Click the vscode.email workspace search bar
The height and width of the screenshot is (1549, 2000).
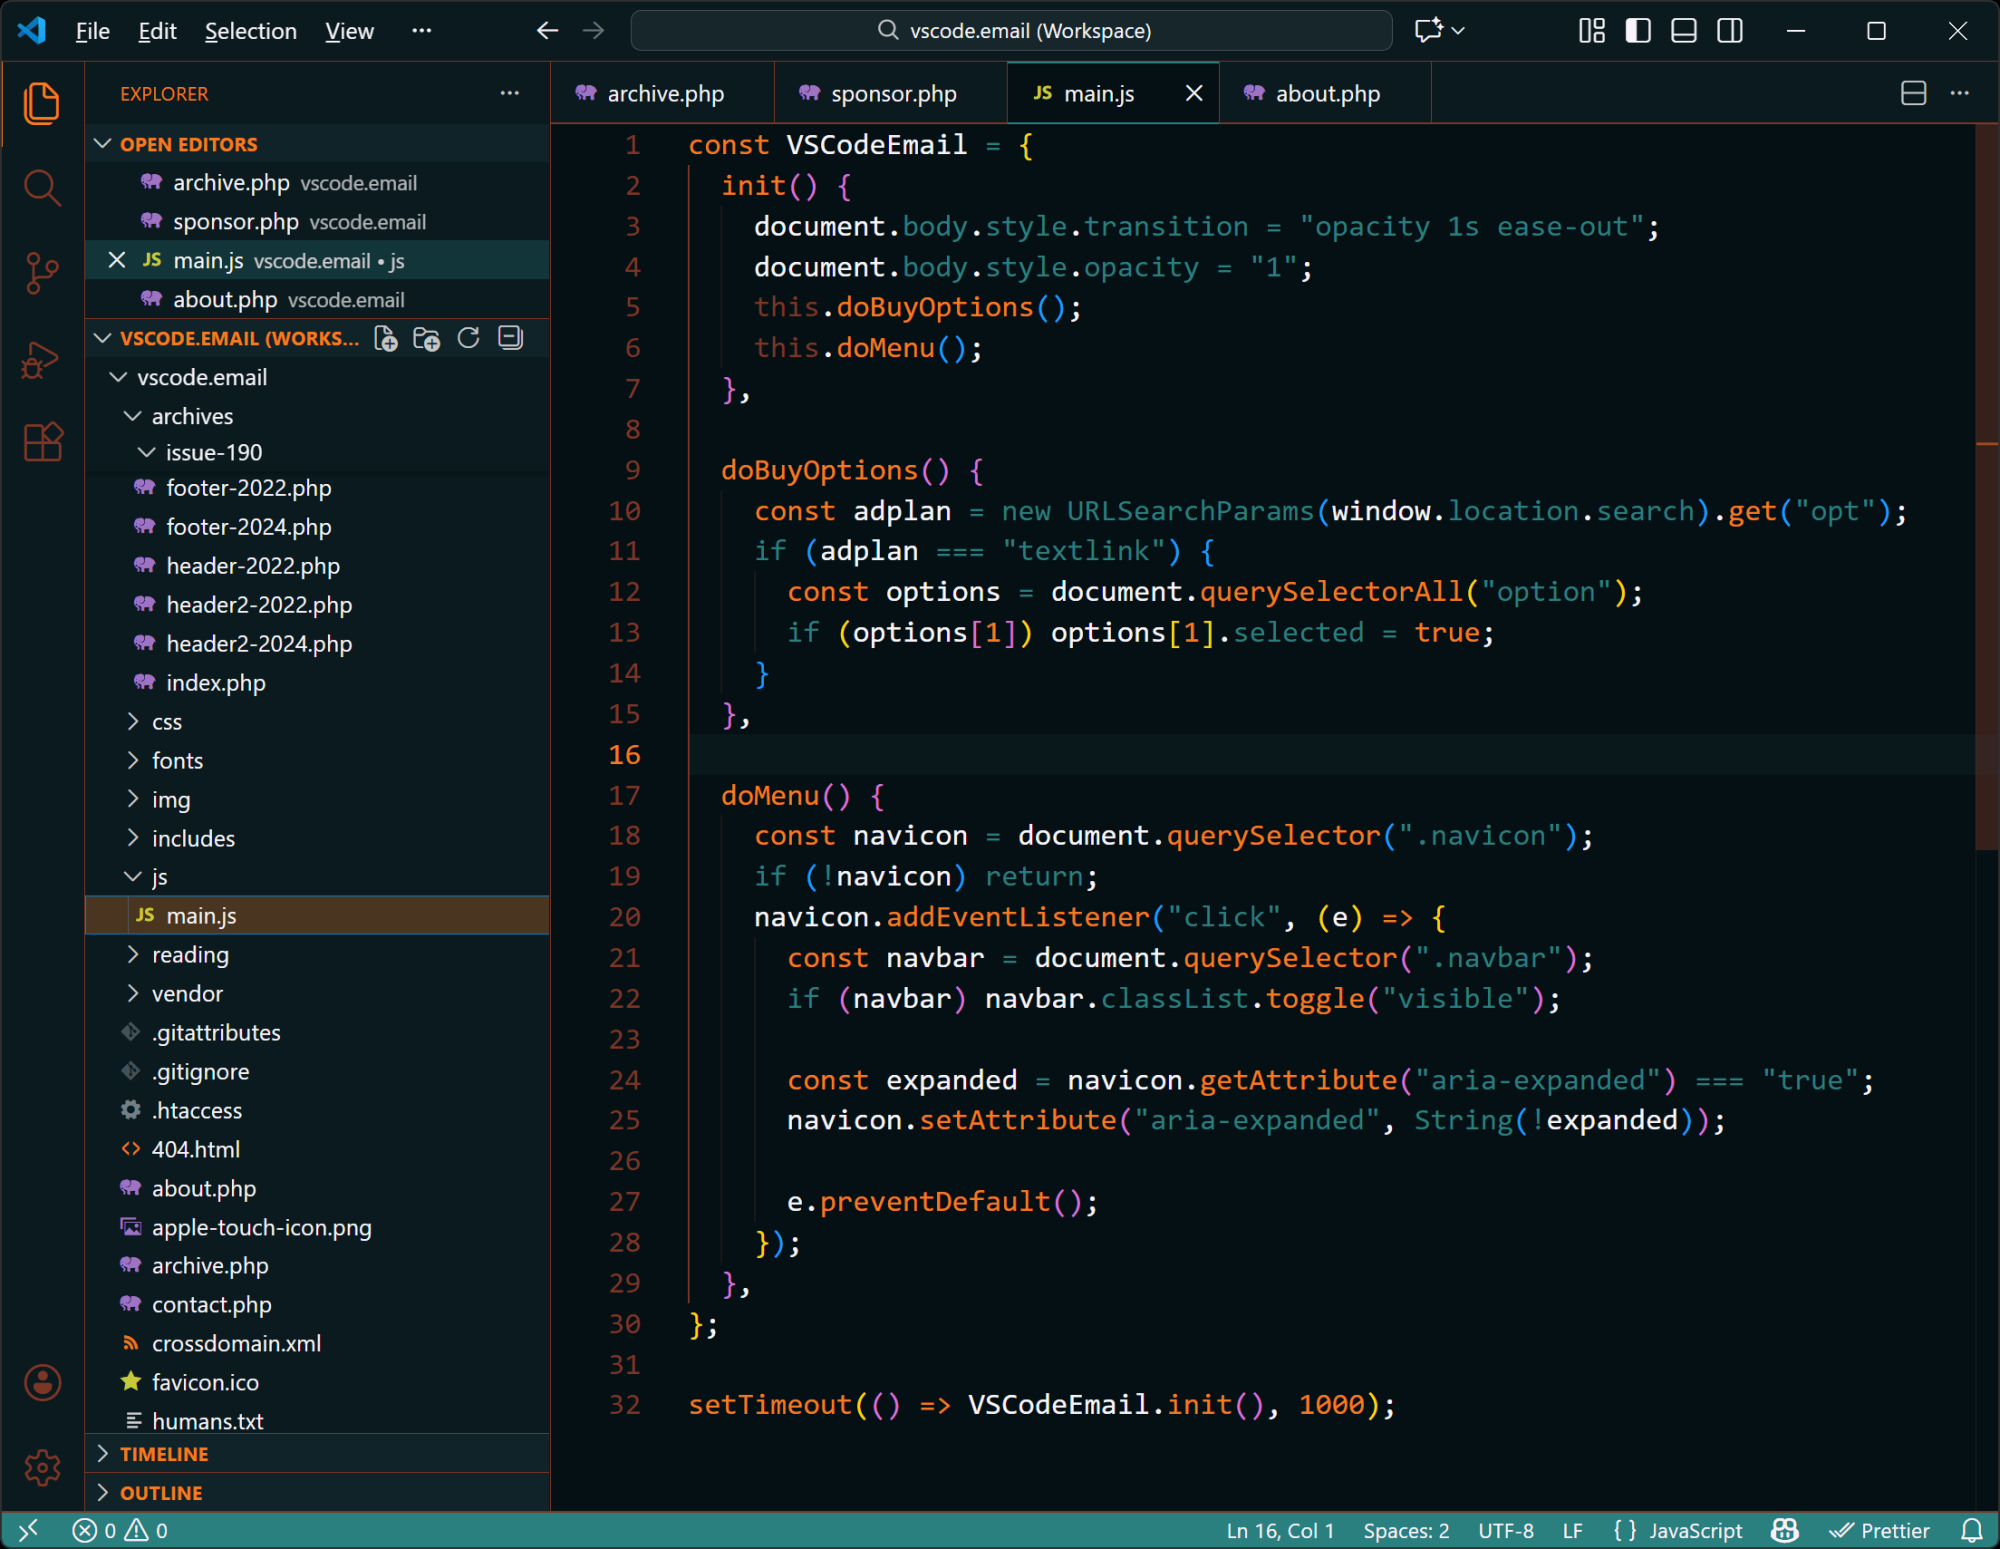[x=1010, y=31]
